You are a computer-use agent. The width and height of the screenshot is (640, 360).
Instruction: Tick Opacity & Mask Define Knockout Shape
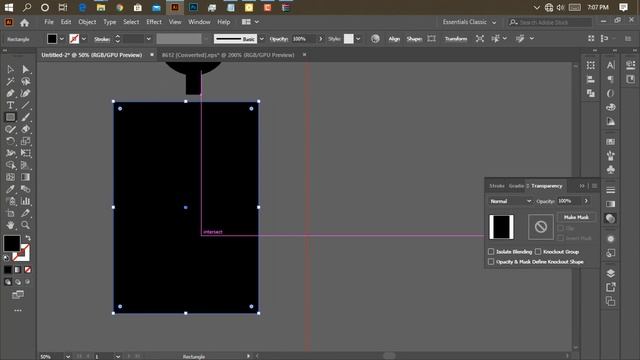(x=491, y=262)
